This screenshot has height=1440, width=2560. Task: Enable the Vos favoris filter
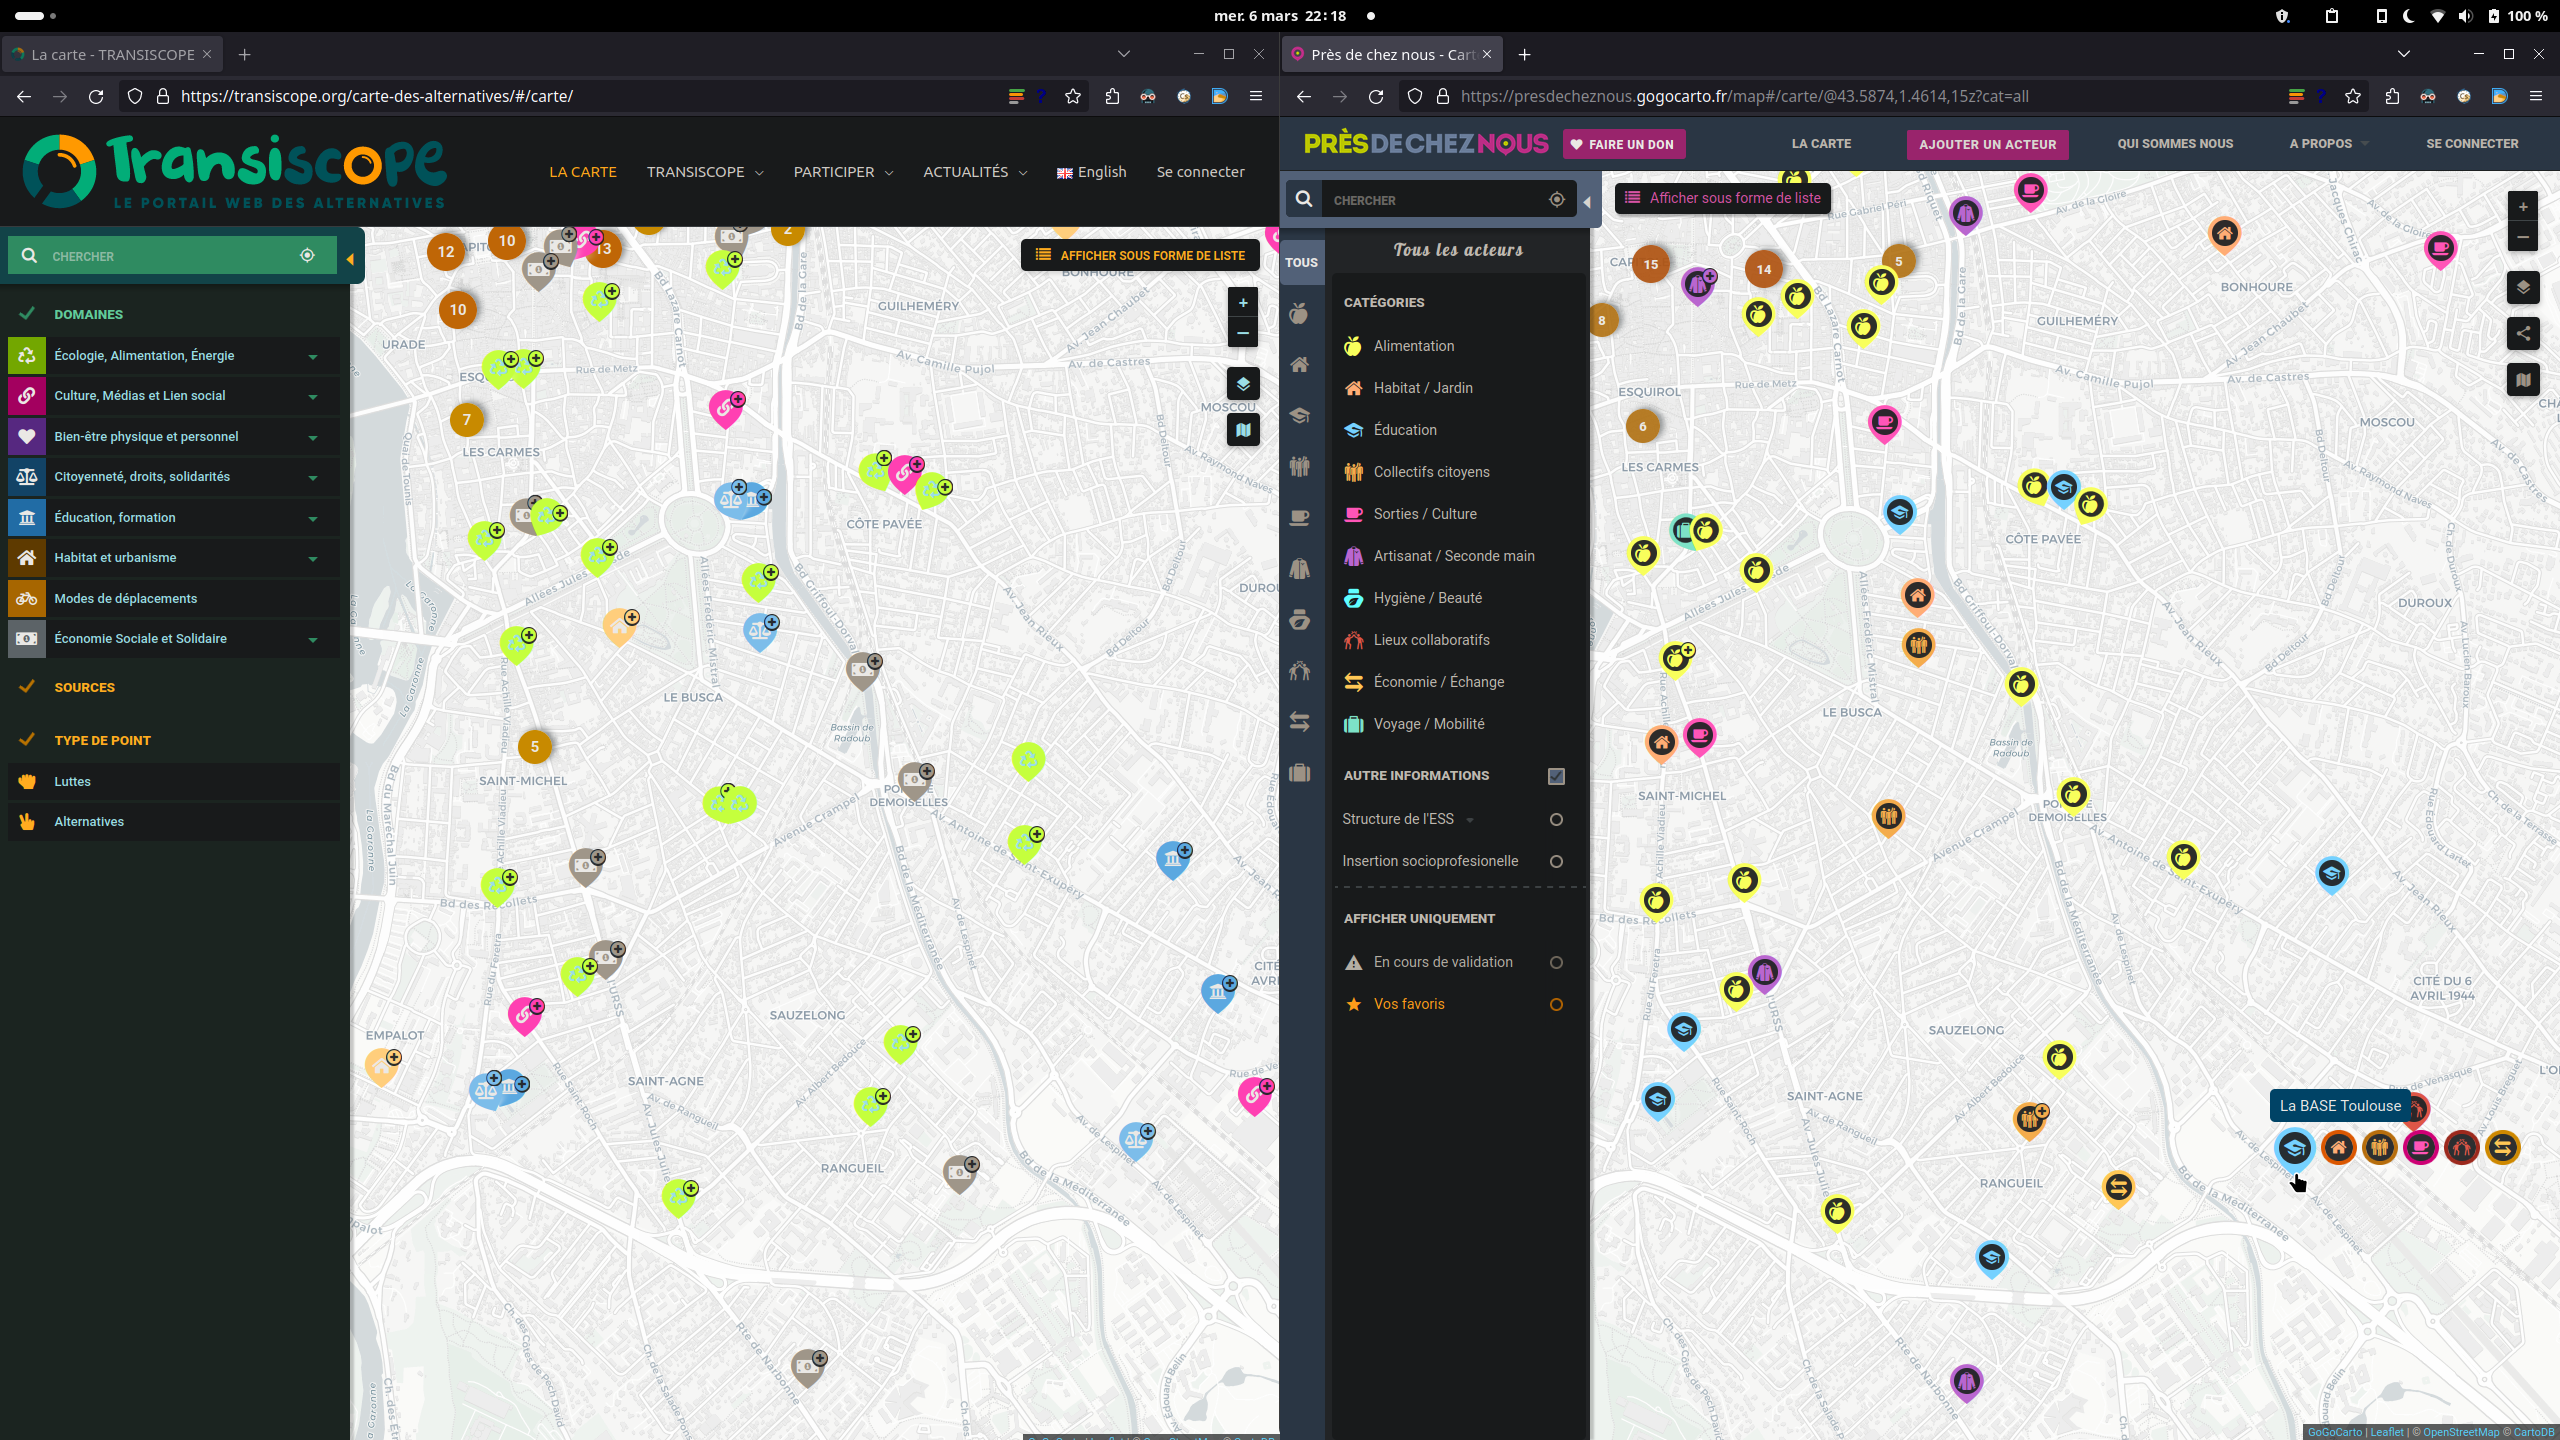[x=1556, y=1005]
